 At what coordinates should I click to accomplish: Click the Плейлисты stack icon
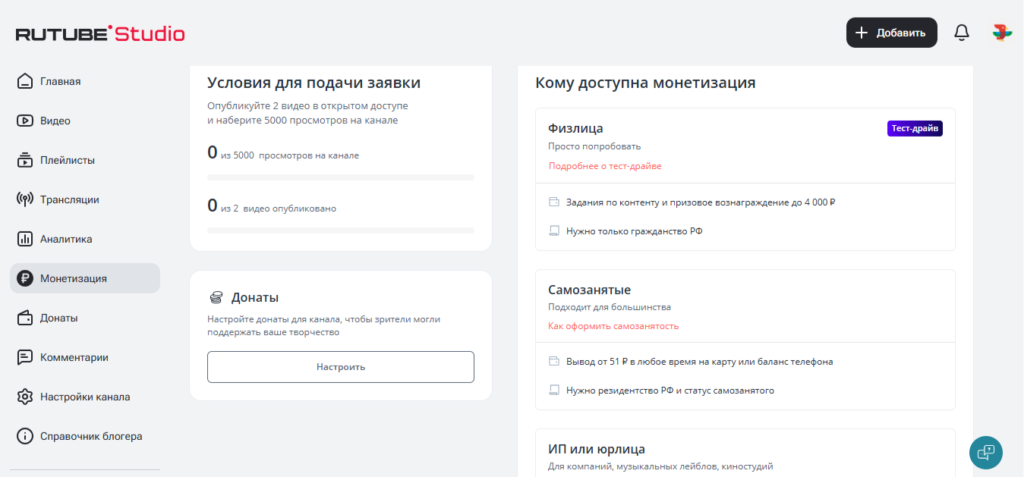pyautogui.click(x=25, y=160)
